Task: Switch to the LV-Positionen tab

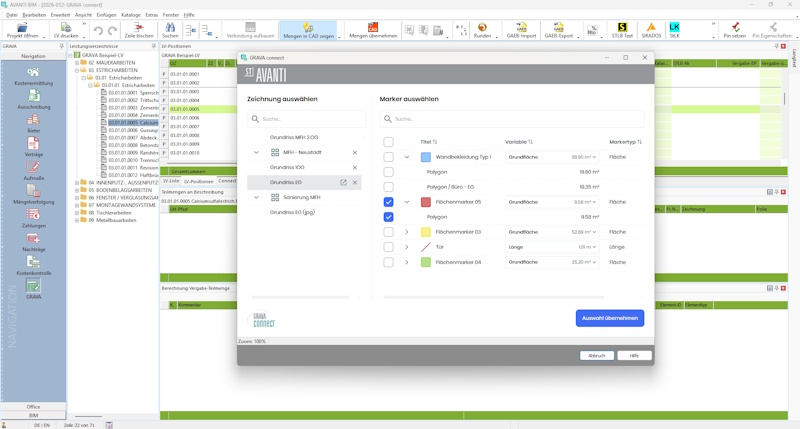Action: (x=198, y=181)
